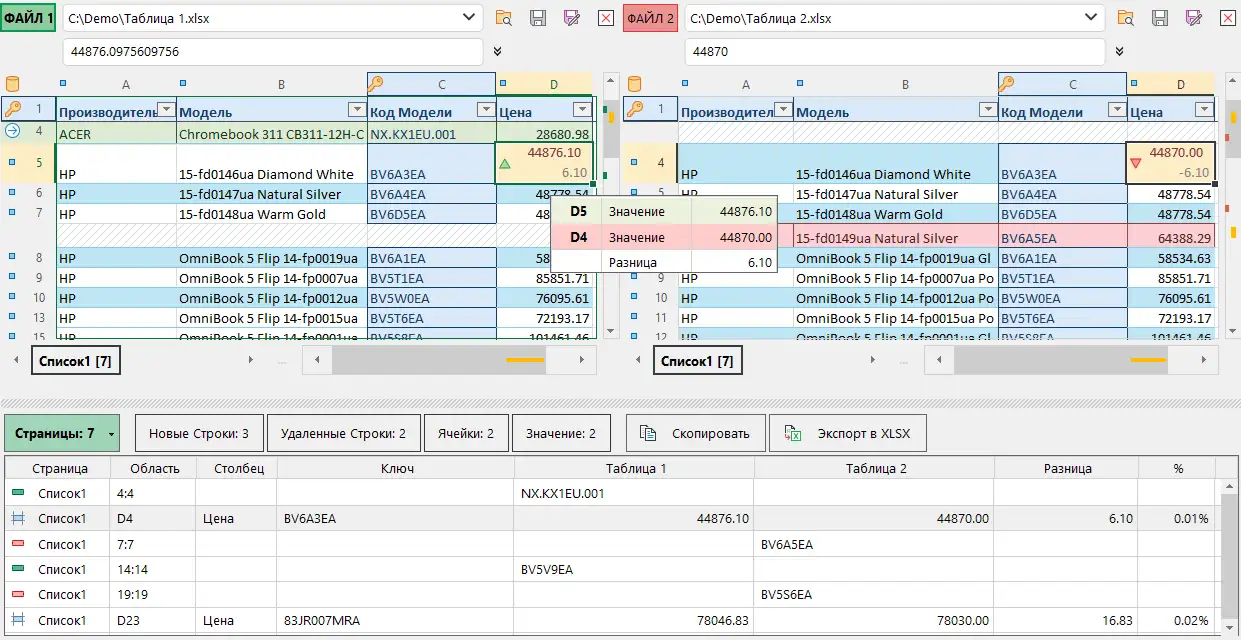
Task: Open the Модель filter dropdown in File 1
Action: [x=356, y=110]
